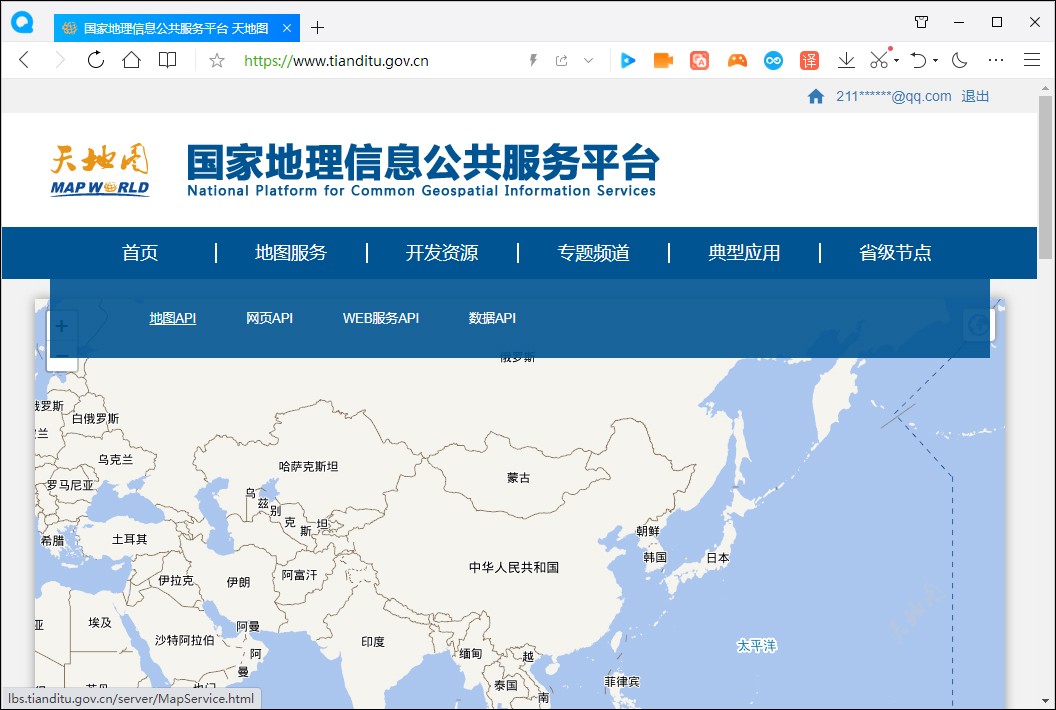The image size is (1056, 710).
Task: Toggle the lightning bolt accelerator icon
Action: pyautogui.click(x=532, y=60)
